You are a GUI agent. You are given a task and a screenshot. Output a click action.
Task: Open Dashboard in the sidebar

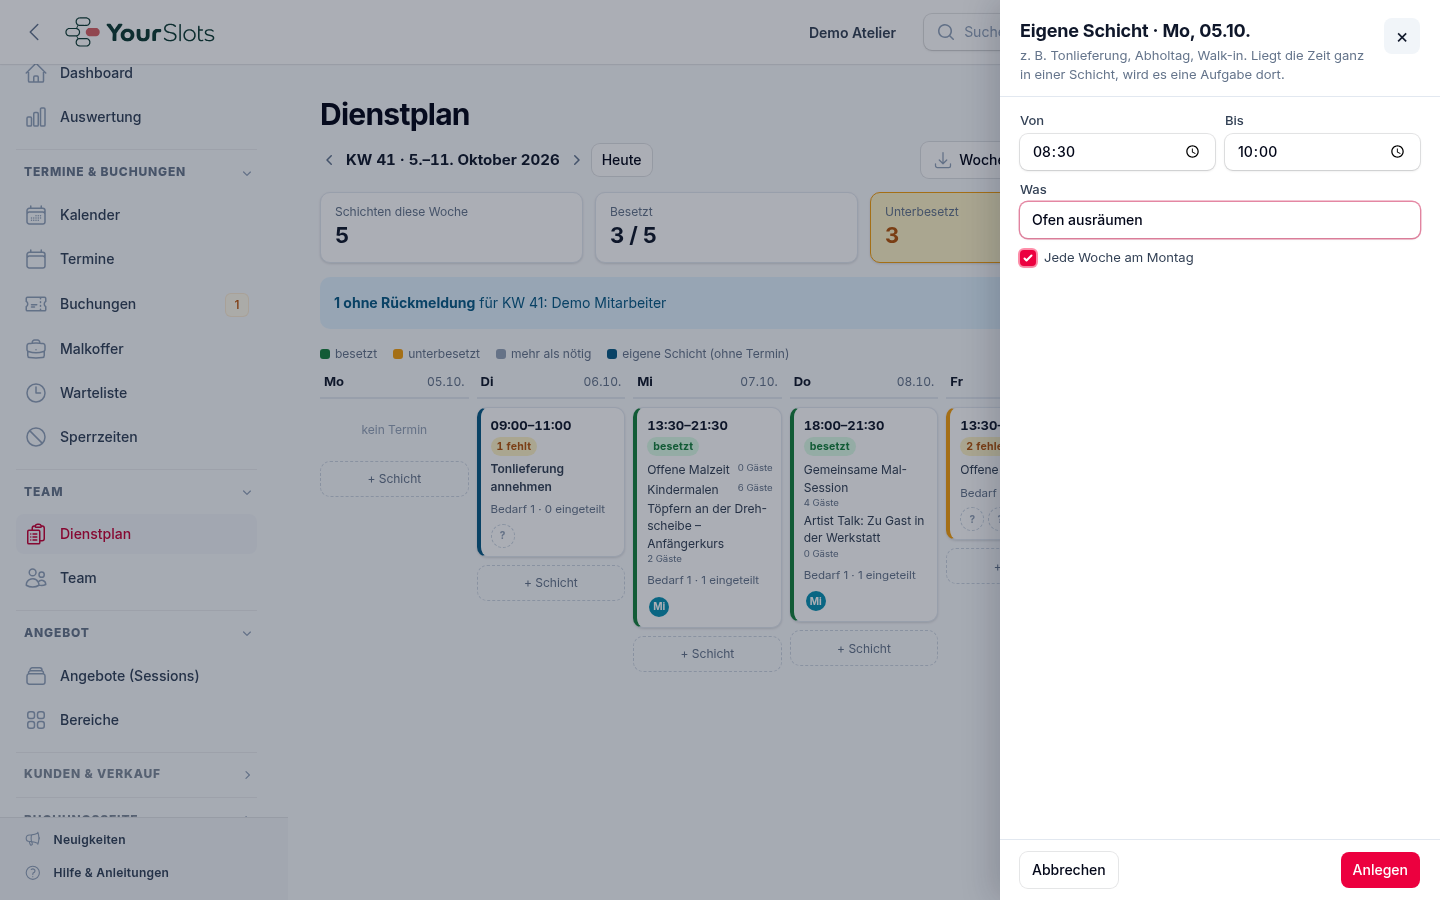136,73
